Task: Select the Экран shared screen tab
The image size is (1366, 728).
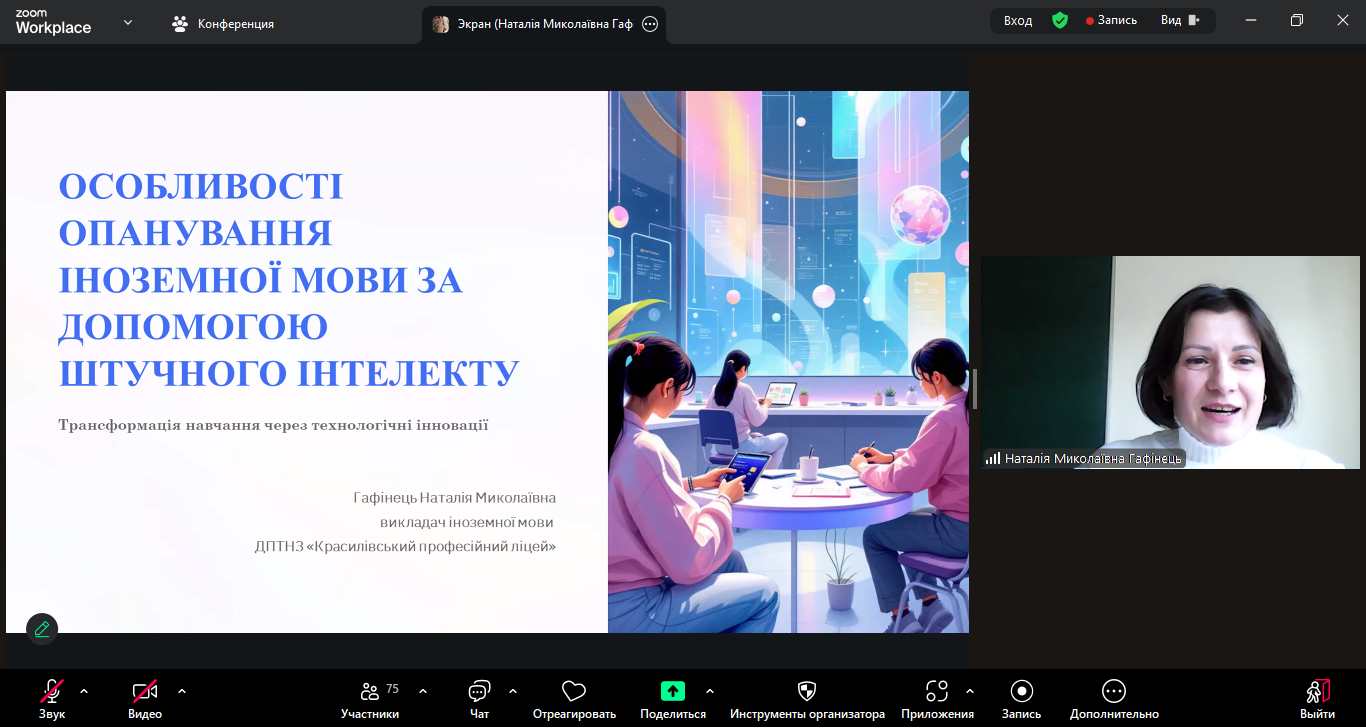Action: (x=545, y=25)
